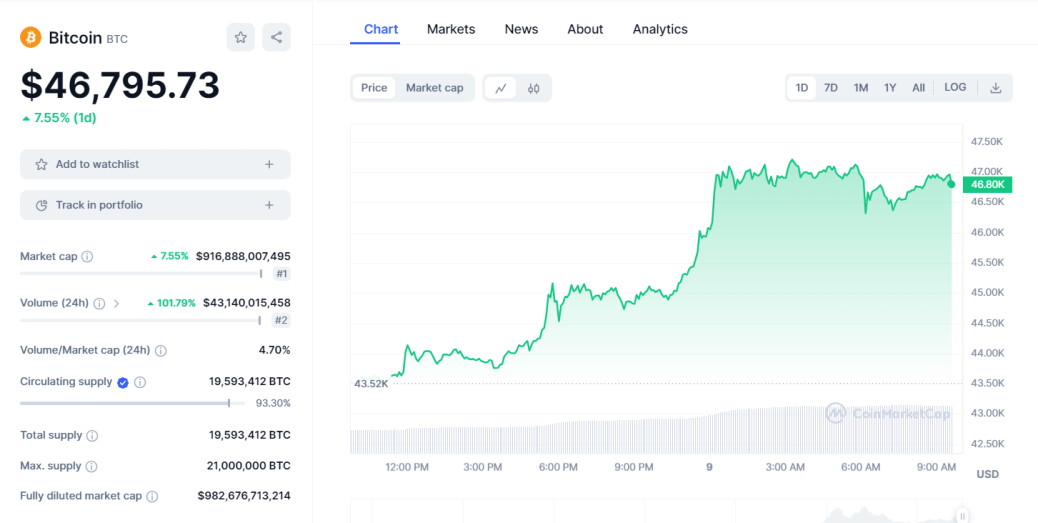Select the 7D time range
The image size is (1038, 523).
point(830,88)
